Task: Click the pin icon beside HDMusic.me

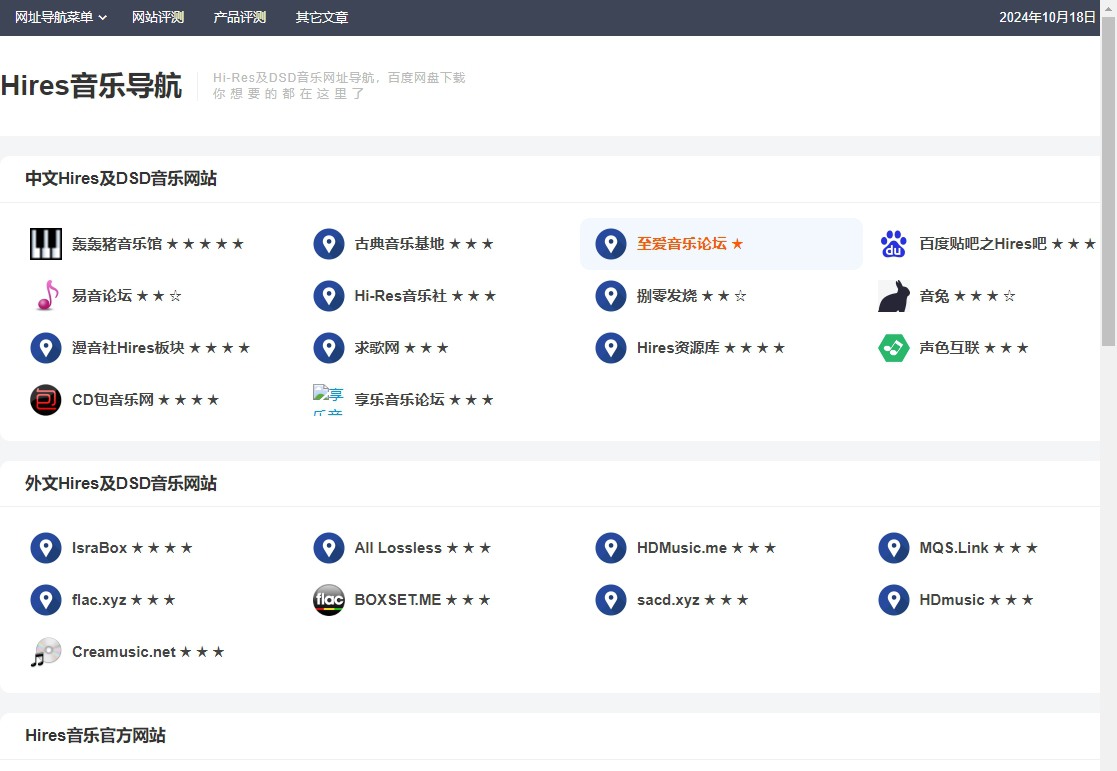Action: (611, 548)
